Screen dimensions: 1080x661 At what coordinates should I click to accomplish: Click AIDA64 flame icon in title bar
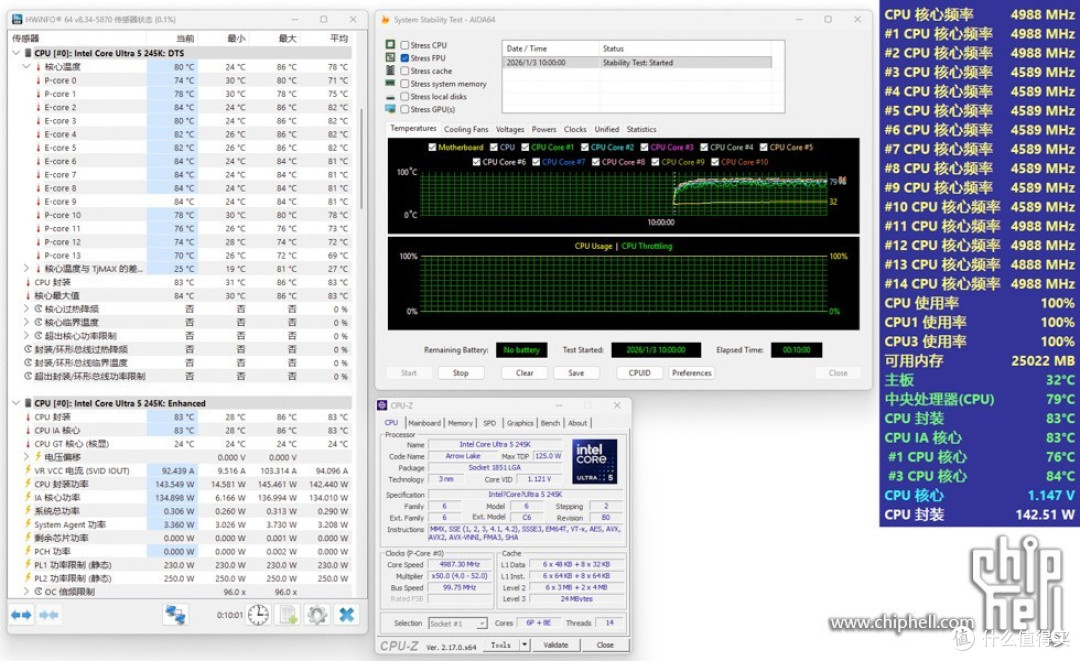(x=385, y=19)
